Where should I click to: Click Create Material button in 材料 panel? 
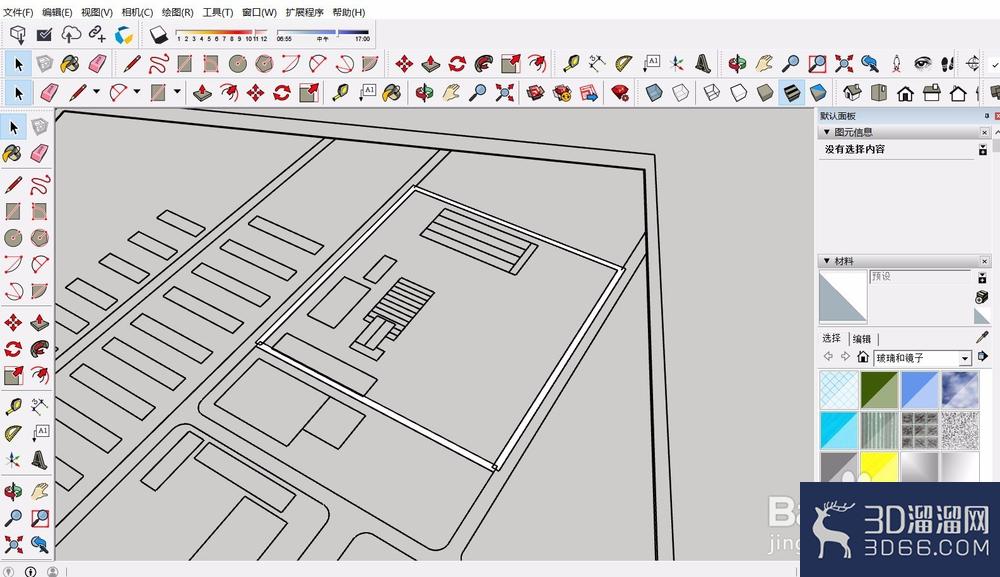982,297
